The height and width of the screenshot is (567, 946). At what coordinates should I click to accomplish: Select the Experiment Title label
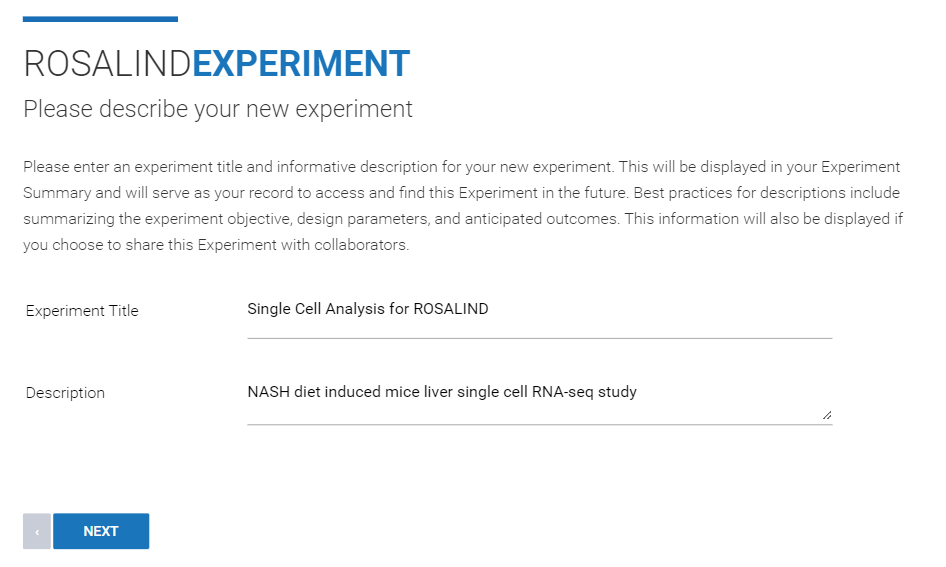[x=82, y=311]
